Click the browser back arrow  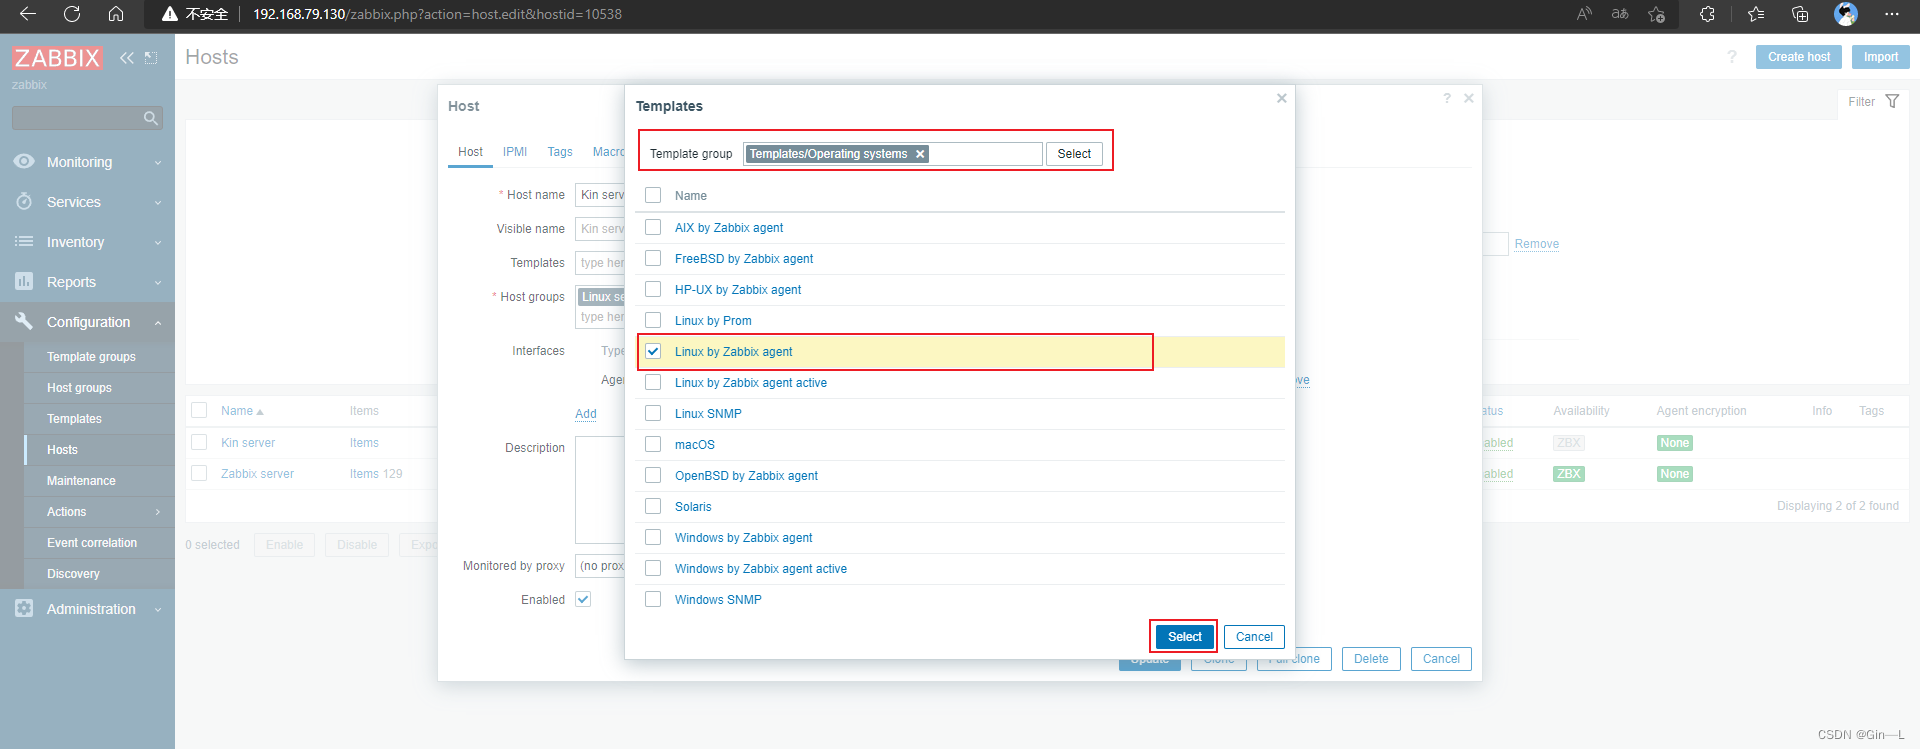coord(28,14)
